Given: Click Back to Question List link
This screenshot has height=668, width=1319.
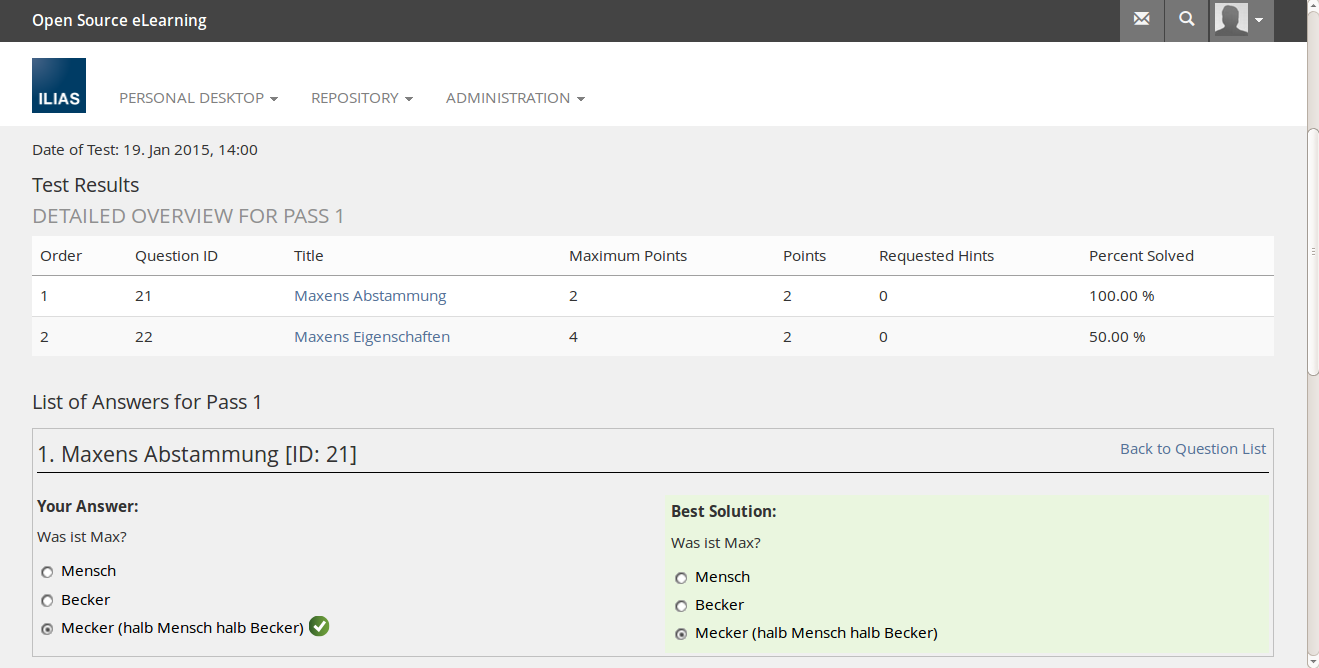Looking at the screenshot, I should coord(1192,449).
